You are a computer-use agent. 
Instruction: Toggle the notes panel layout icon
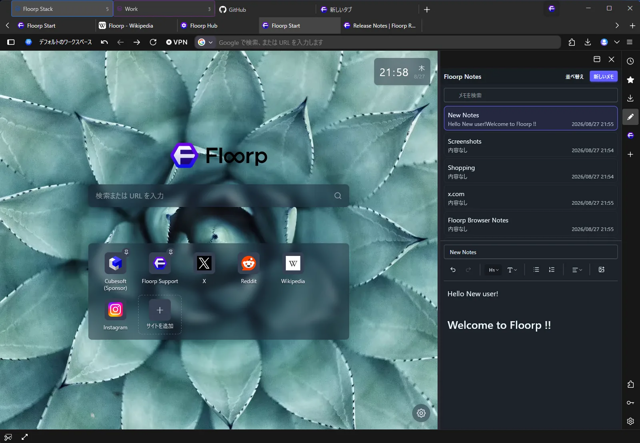pyautogui.click(x=597, y=59)
